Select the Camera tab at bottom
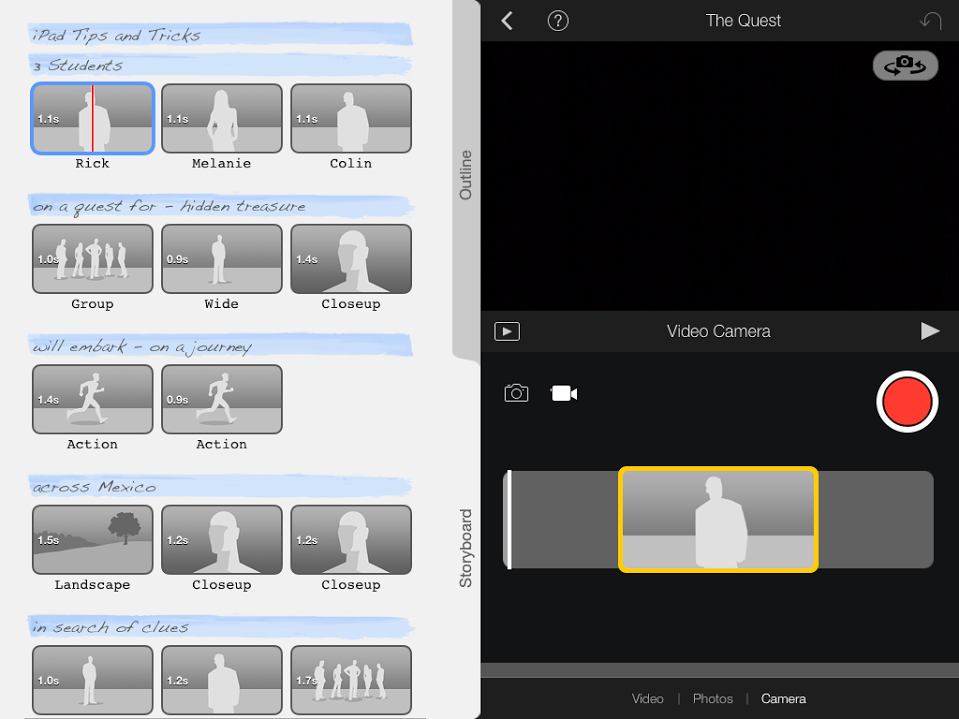Image resolution: width=959 pixels, height=719 pixels. click(x=783, y=699)
